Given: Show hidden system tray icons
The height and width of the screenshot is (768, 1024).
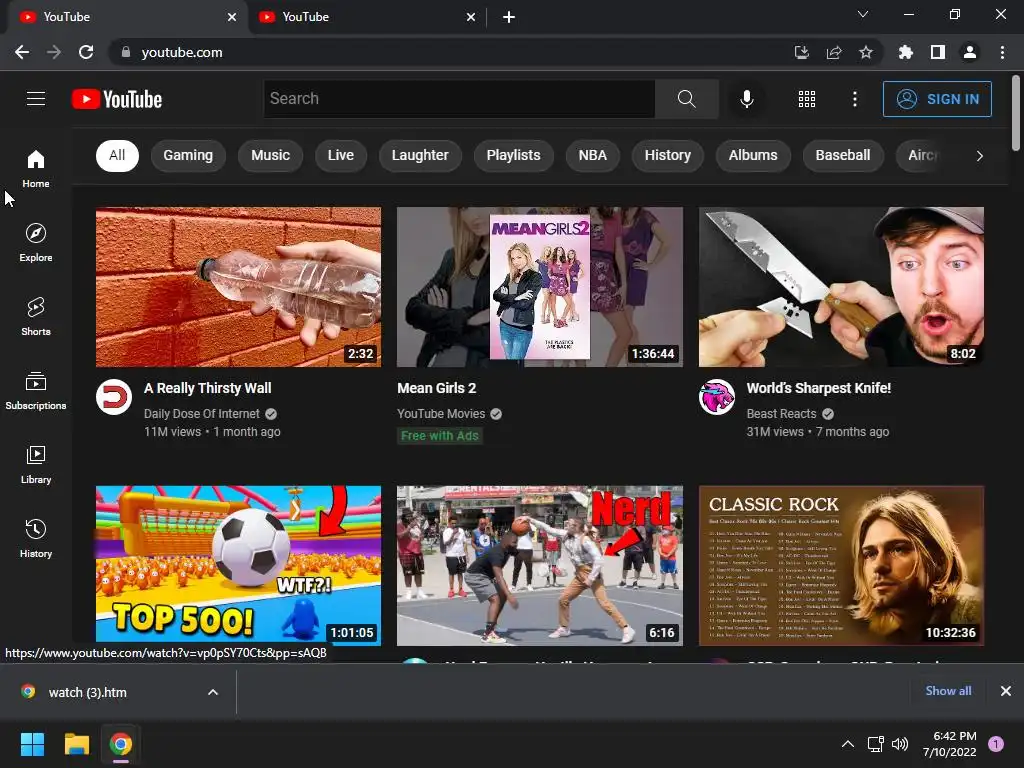Looking at the screenshot, I should click(848, 744).
